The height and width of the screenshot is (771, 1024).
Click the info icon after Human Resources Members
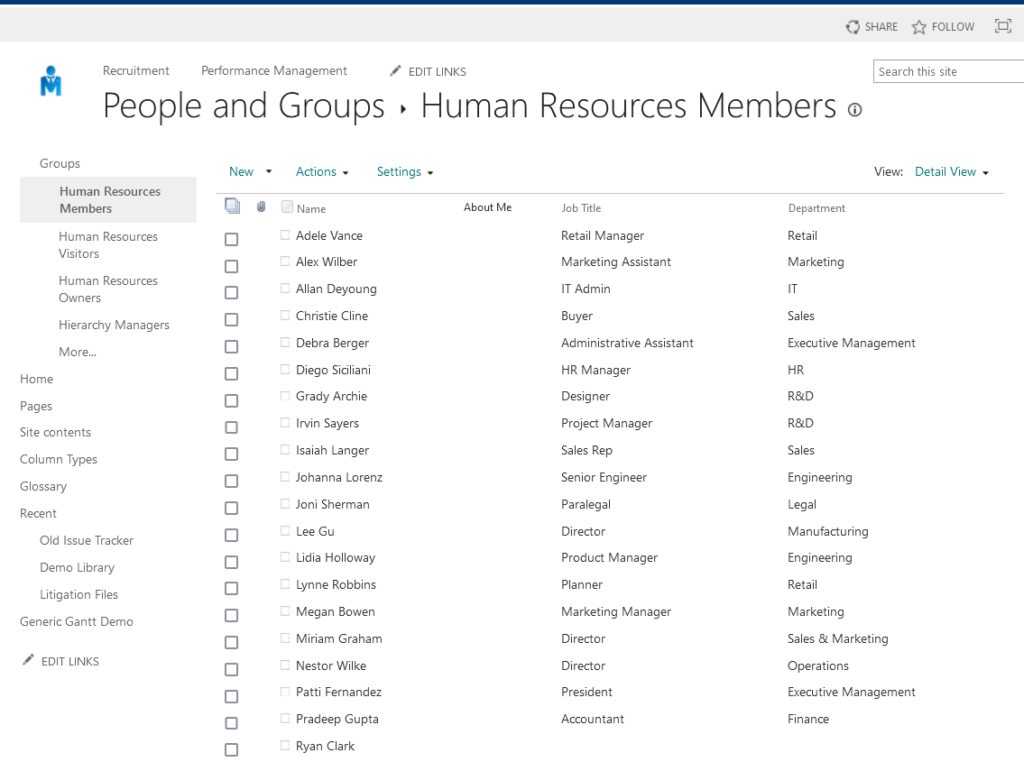tap(854, 110)
